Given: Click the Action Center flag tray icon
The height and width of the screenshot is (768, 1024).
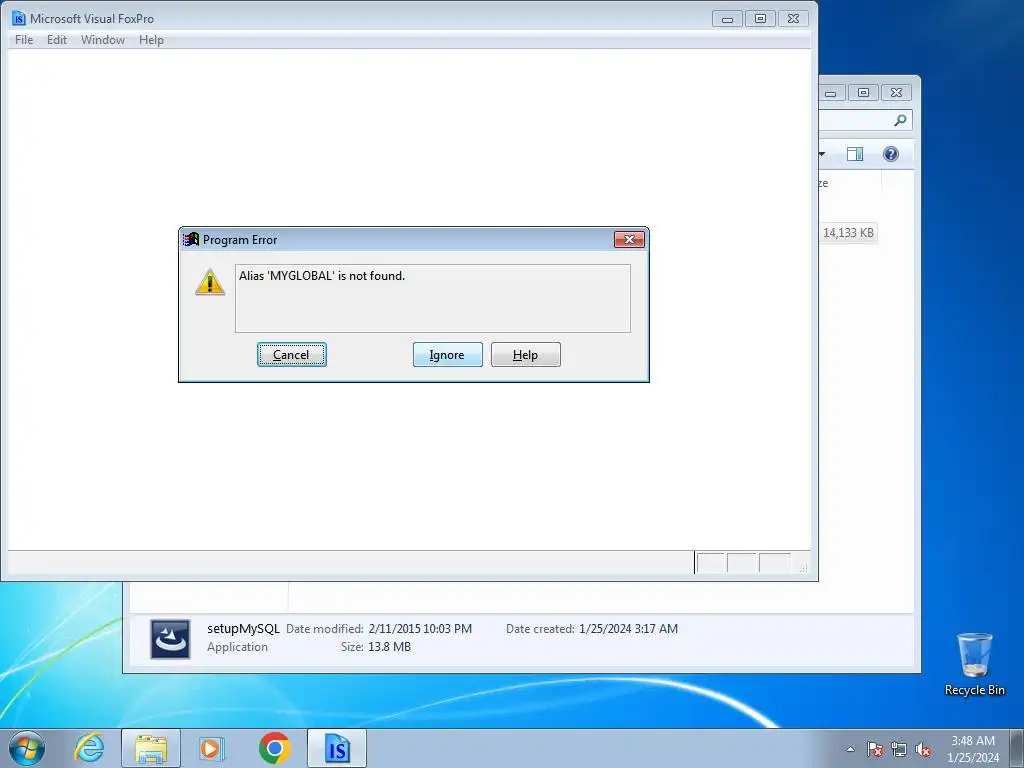Looking at the screenshot, I should pos(875,749).
